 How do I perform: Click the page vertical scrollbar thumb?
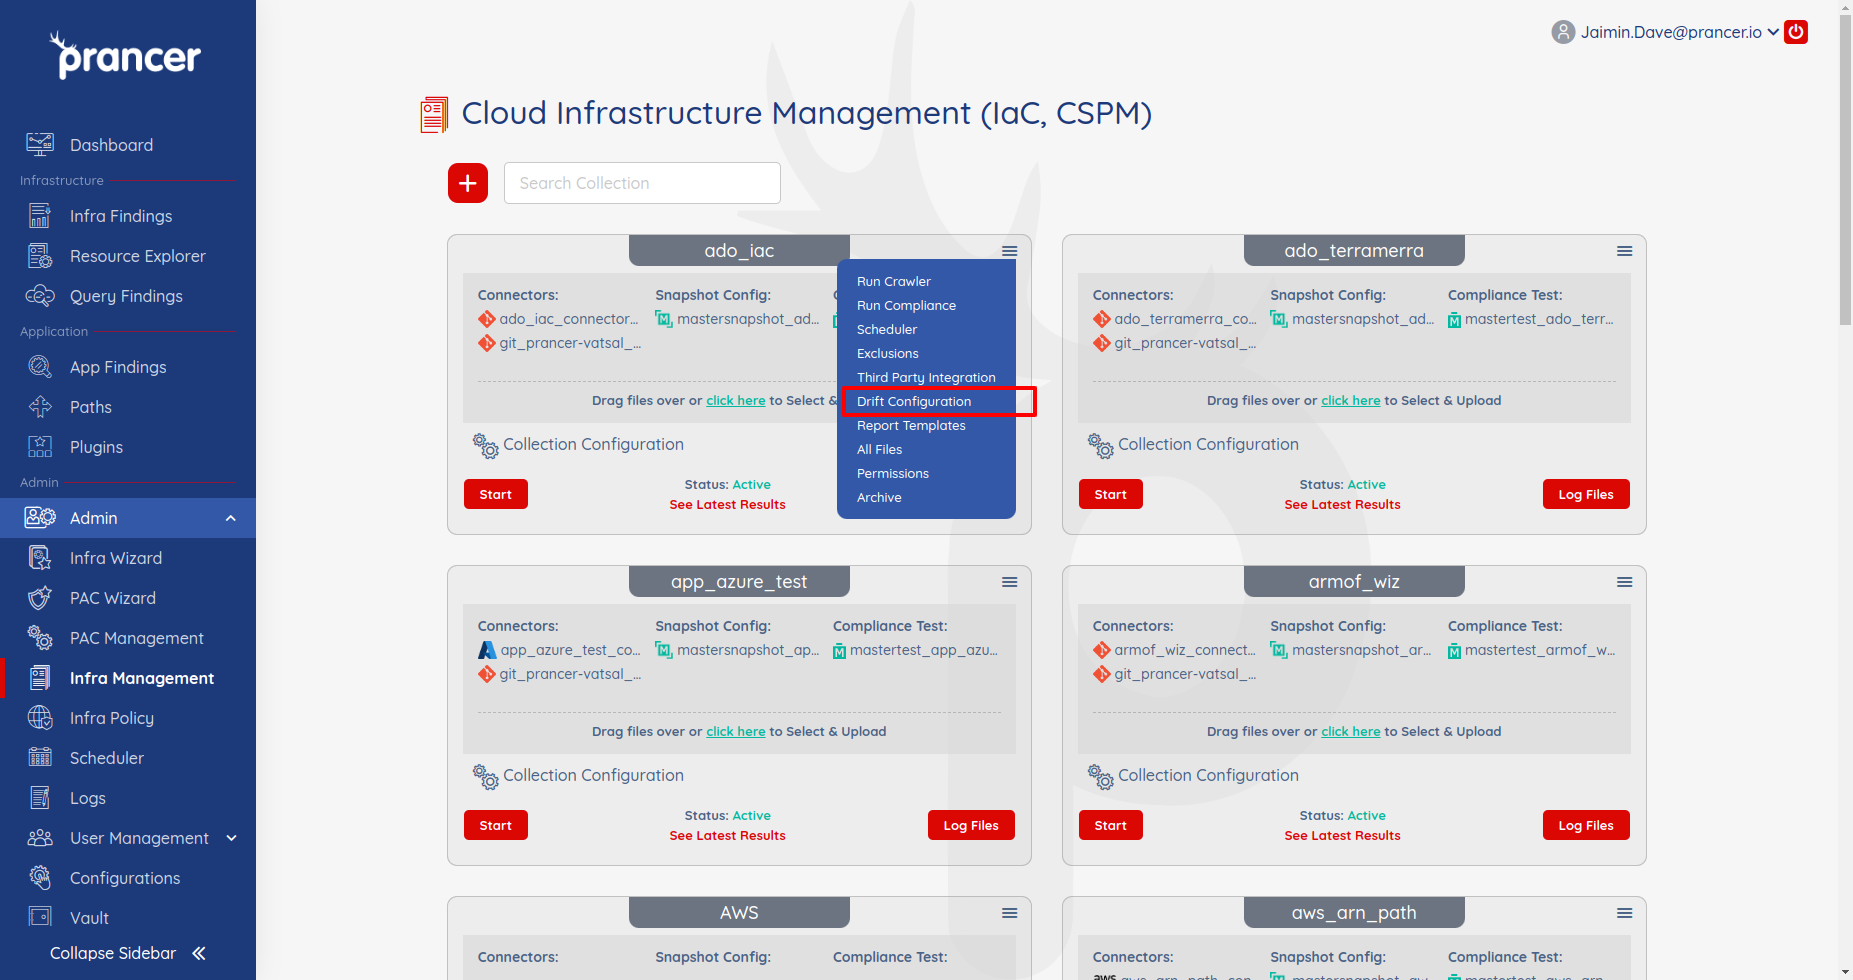point(1845,170)
